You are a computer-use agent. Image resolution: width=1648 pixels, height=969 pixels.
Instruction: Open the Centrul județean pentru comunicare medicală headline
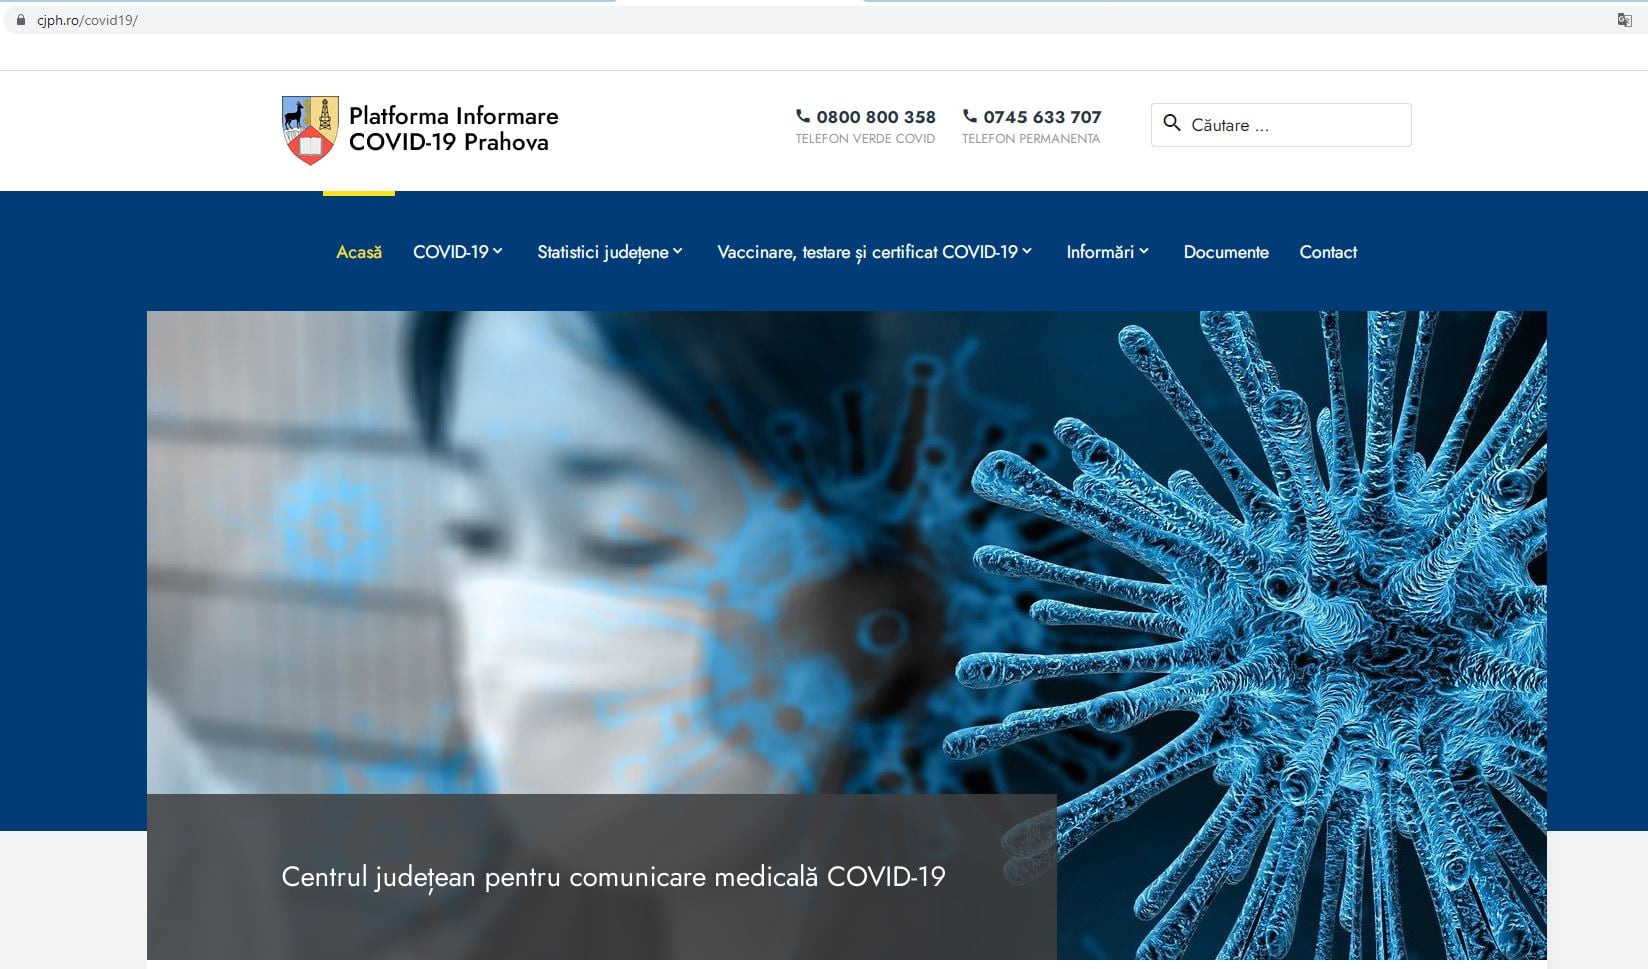613,877
